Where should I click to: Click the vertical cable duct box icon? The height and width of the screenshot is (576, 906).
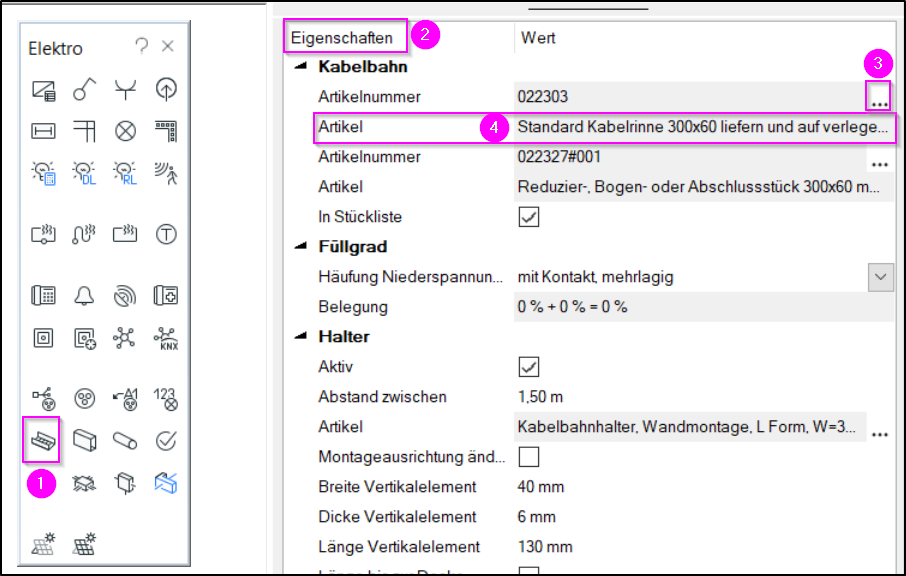[125, 483]
